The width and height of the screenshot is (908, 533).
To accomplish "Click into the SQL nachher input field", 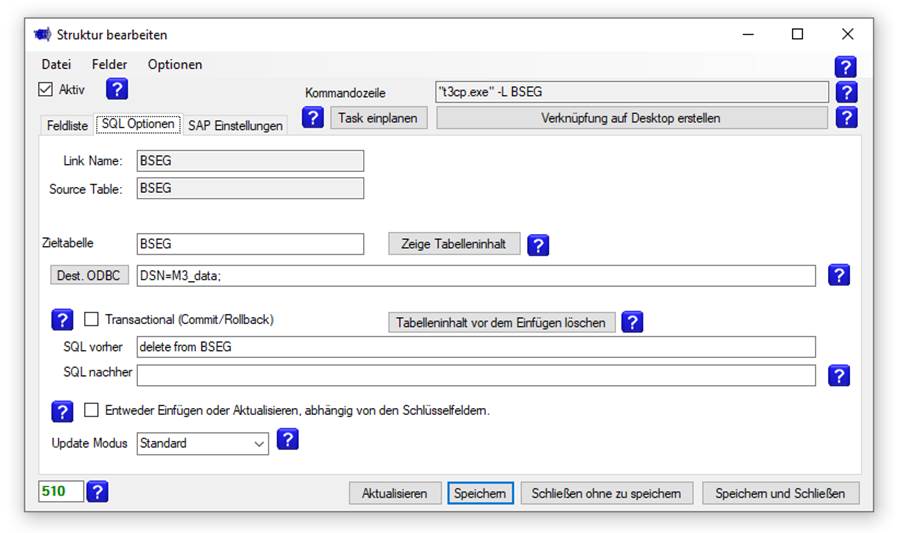I will [x=476, y=375].
